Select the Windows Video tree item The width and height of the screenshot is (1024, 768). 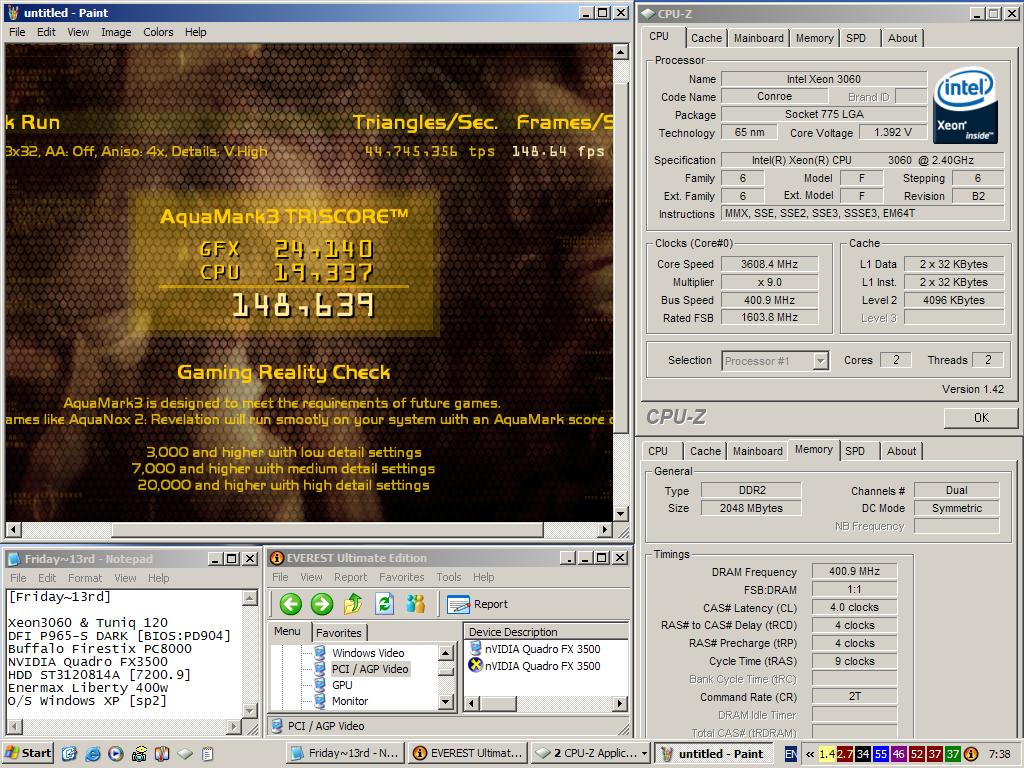[x=368, y=652]
